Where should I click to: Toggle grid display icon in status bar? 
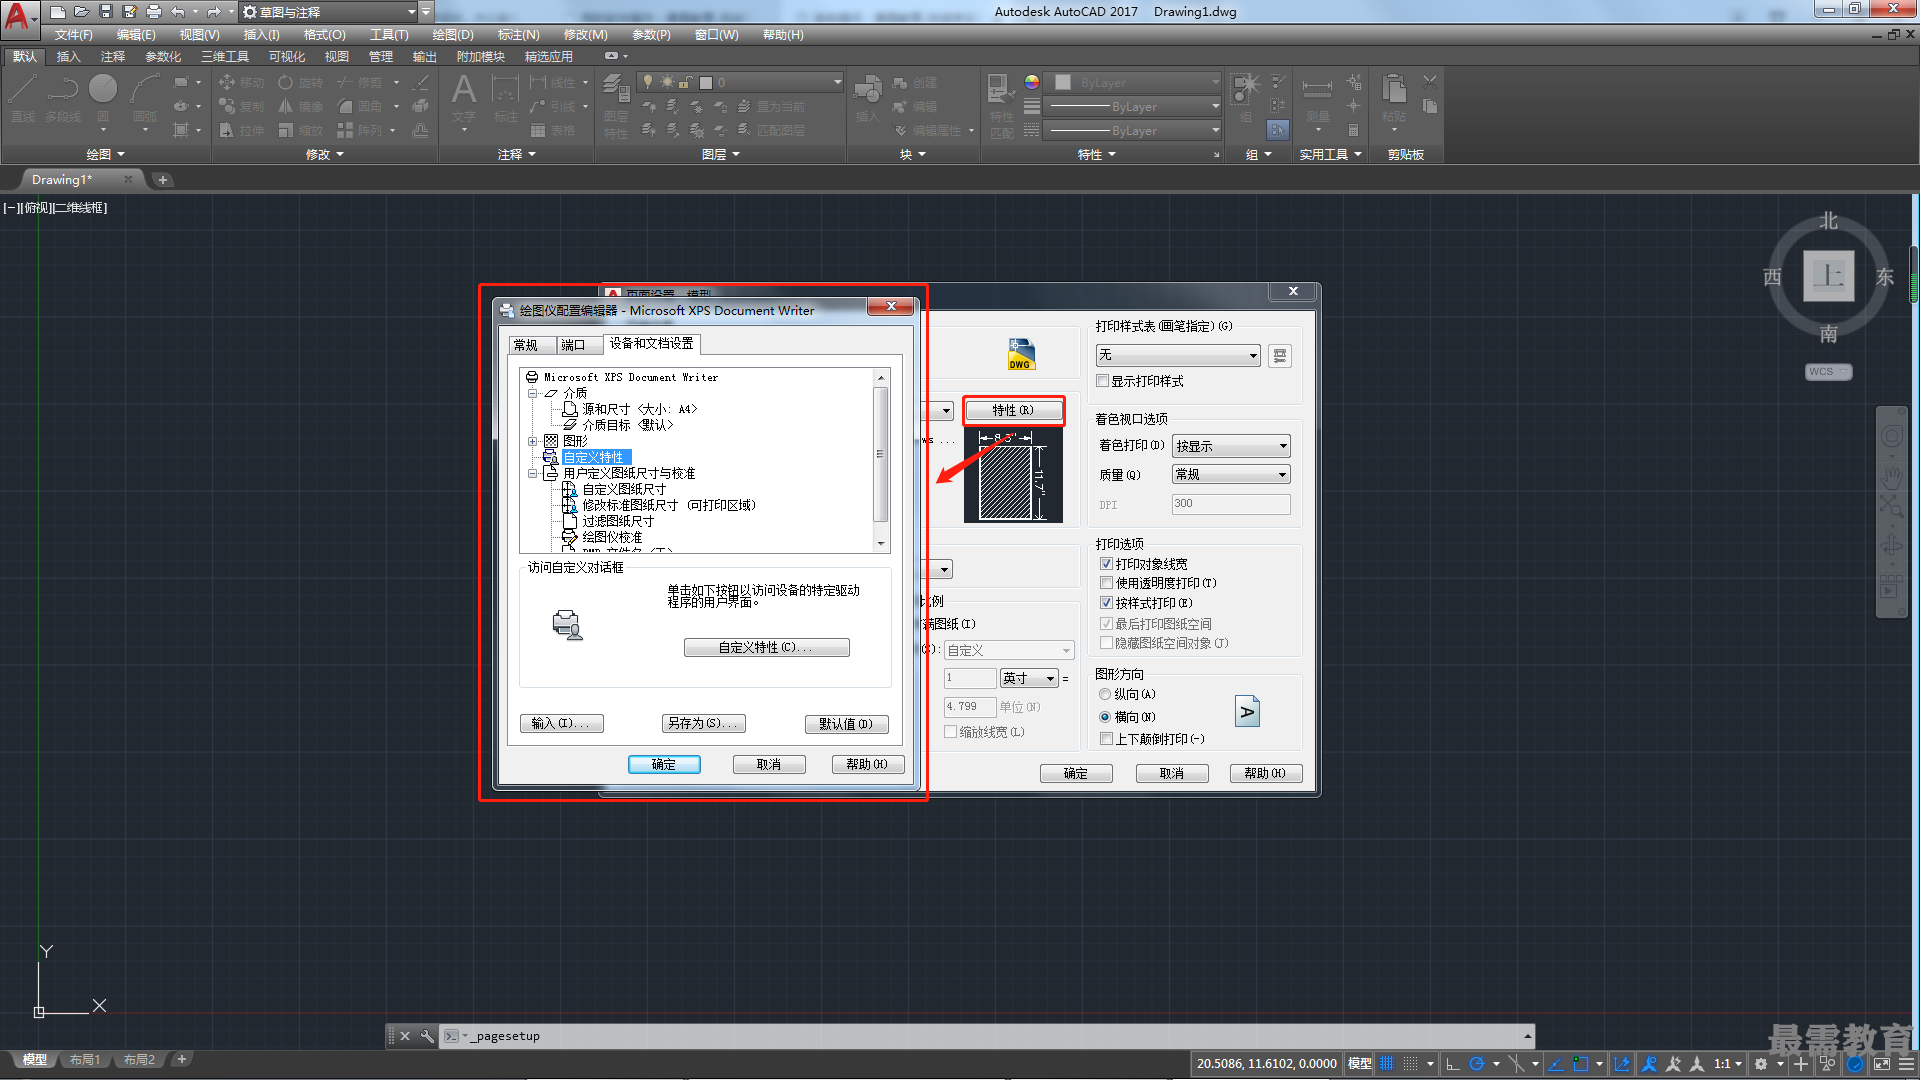(x=1387, y=1064)
